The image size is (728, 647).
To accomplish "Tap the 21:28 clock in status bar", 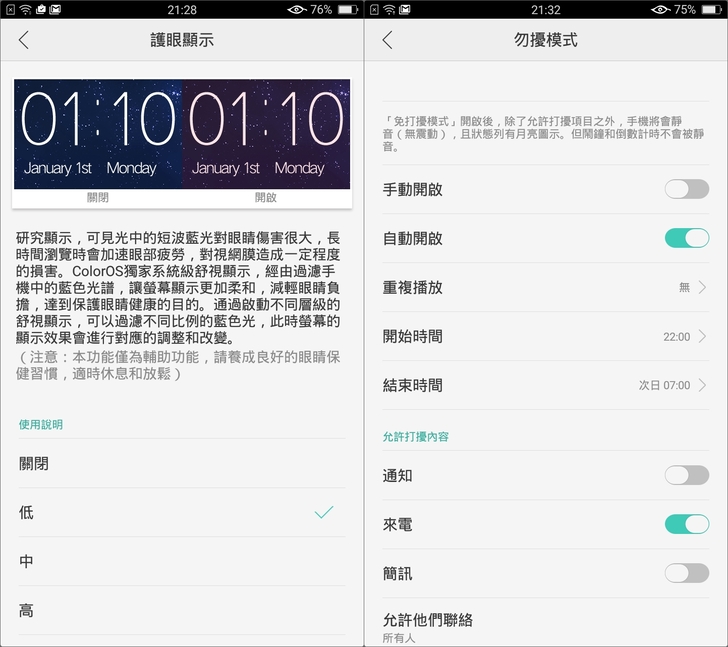I will 182,9.
